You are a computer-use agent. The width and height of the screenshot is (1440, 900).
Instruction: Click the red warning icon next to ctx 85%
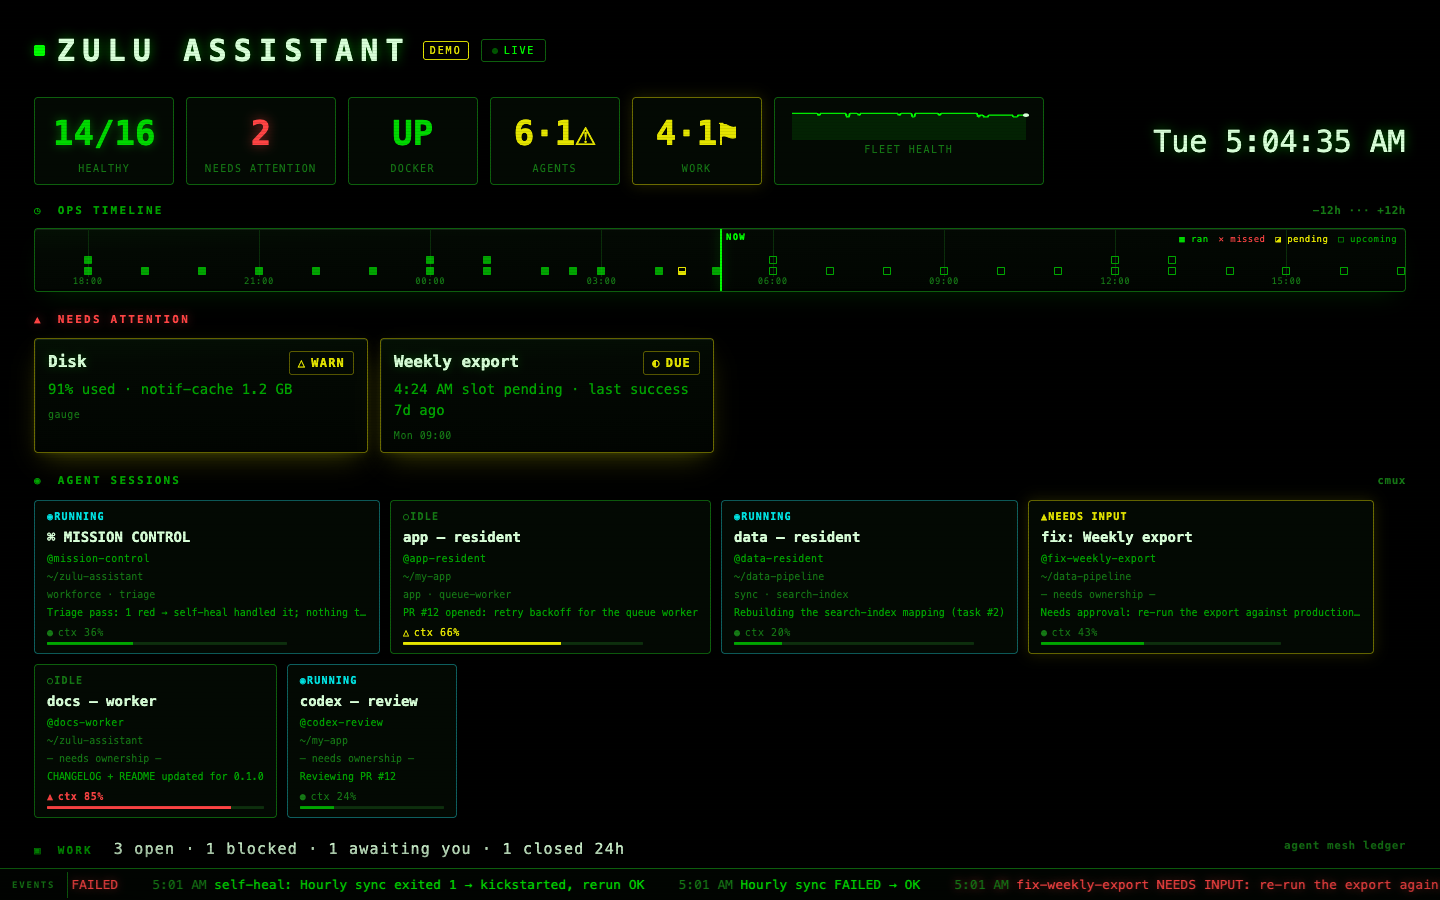coord(50,797)
